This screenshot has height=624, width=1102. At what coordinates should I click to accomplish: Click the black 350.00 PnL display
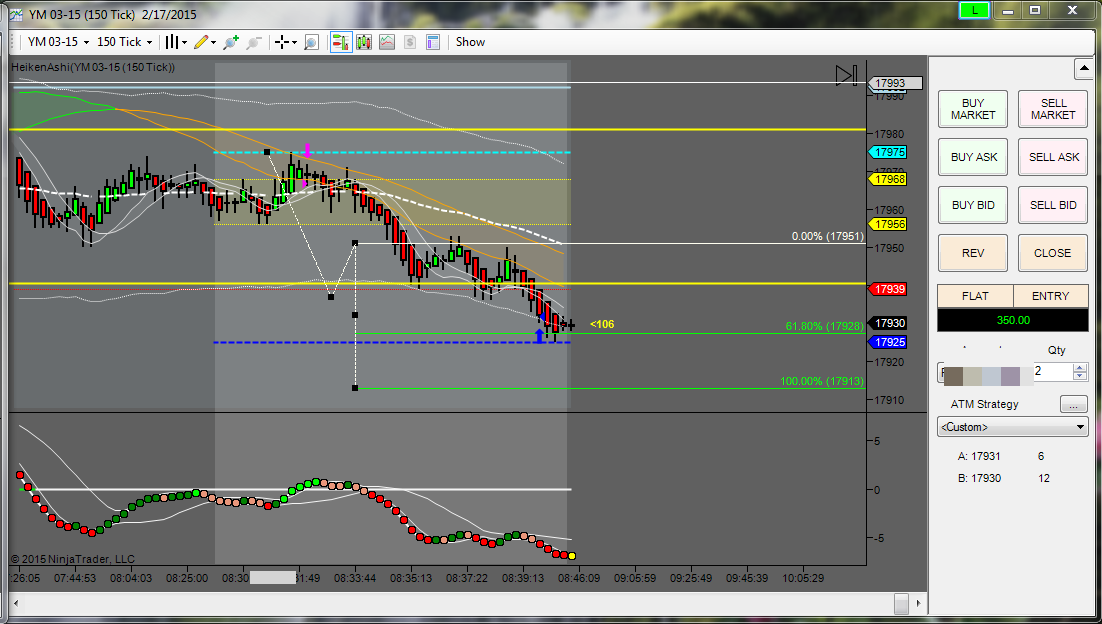(1013, 320)
